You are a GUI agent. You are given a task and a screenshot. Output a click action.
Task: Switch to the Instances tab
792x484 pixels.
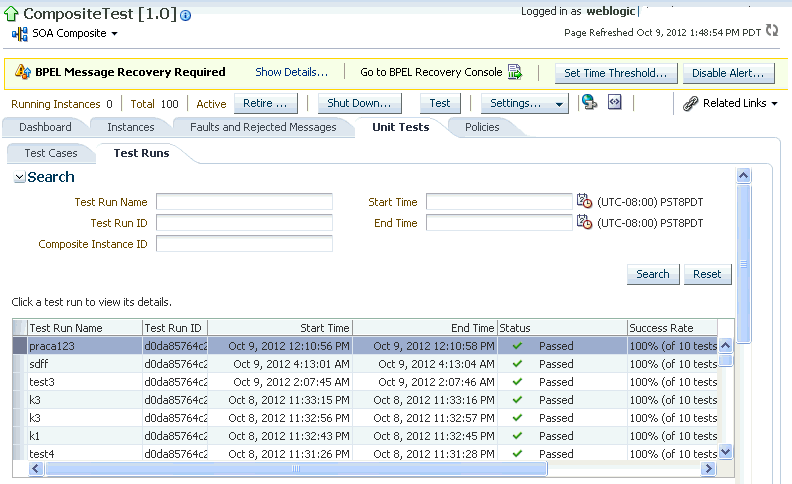coord(130,127)
